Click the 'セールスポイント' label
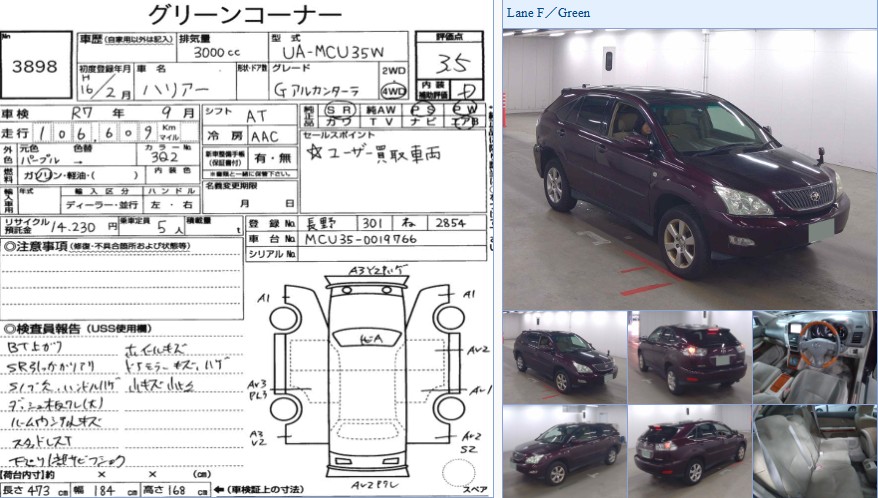878x498 pixels. tap(339, 135)
